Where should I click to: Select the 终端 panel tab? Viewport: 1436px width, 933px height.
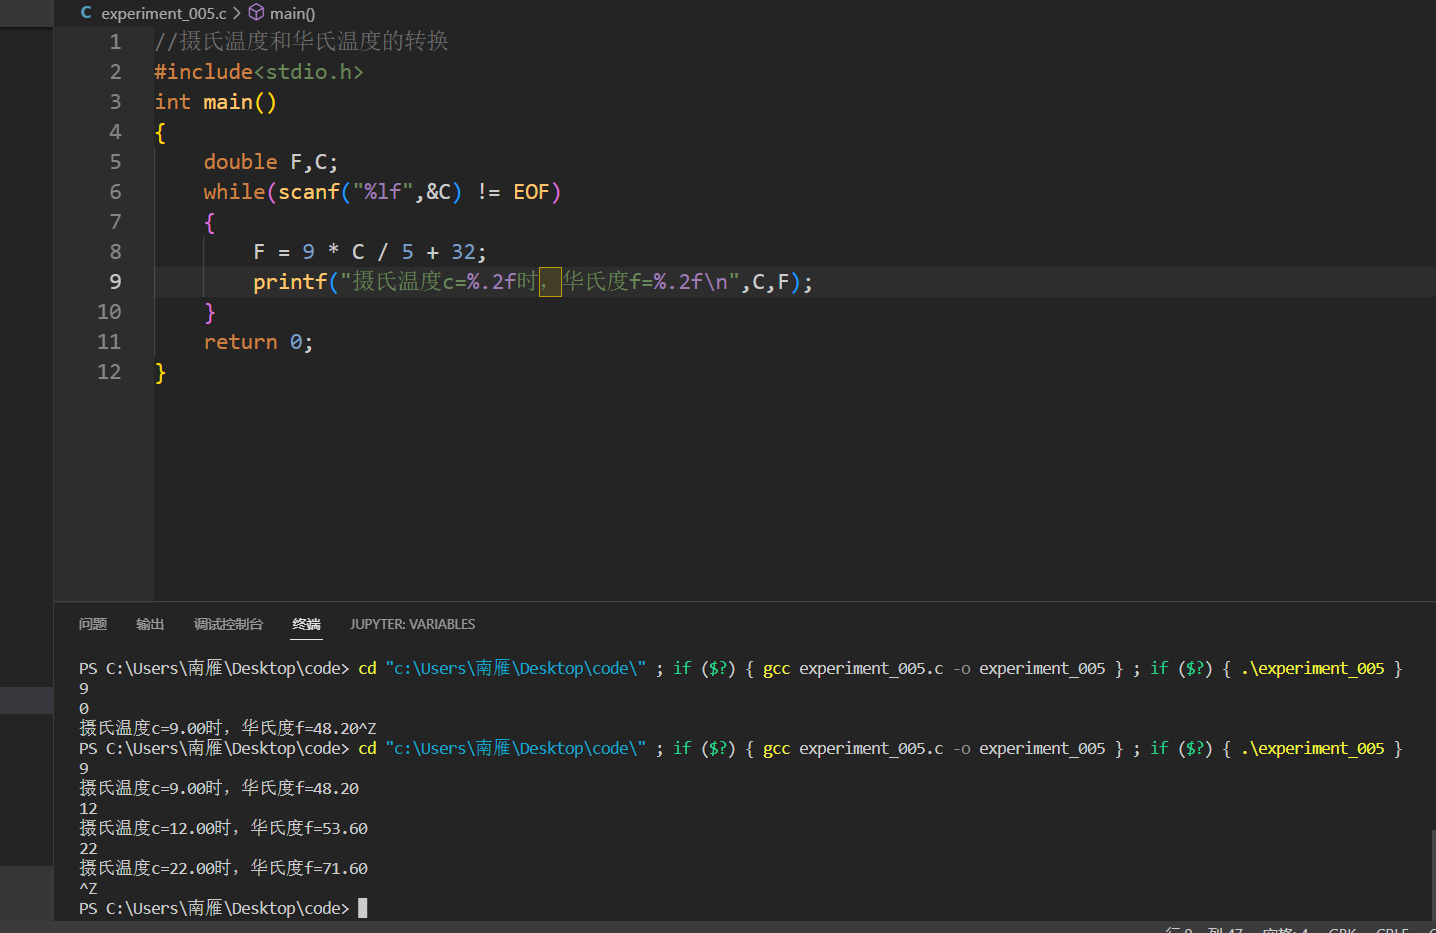pos(306,624)
